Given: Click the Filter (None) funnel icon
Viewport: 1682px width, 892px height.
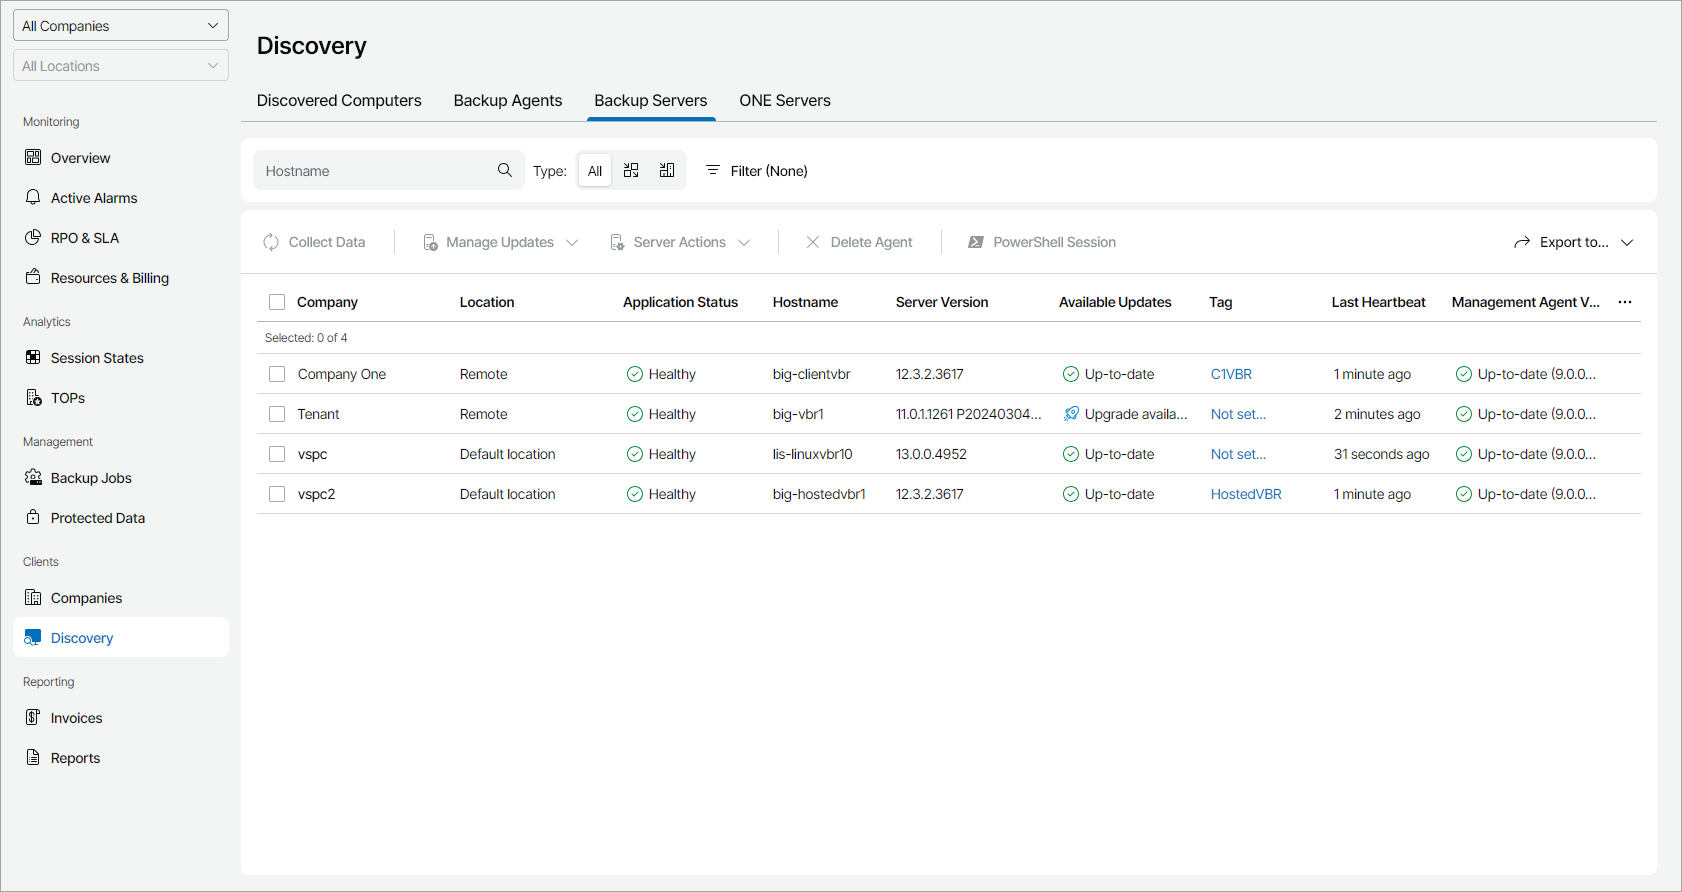Looking at the screenshot, I should (x=713, y=170).
